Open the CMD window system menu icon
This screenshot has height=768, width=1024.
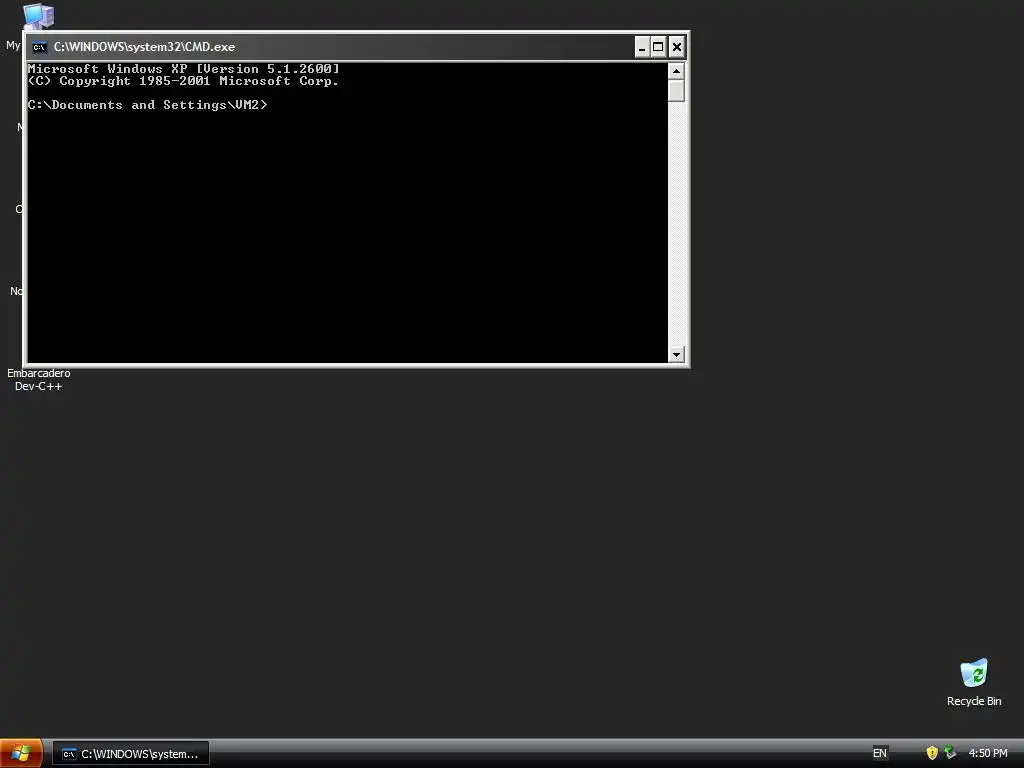click(x=39, y=47)
